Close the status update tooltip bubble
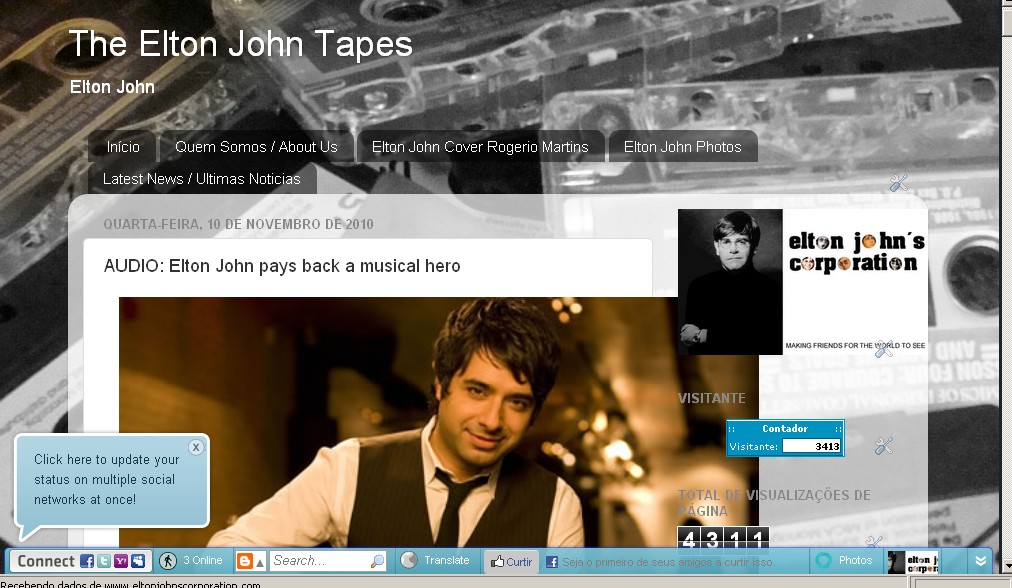The height and width of the screenshot is (588, 1012). point(196,447)
